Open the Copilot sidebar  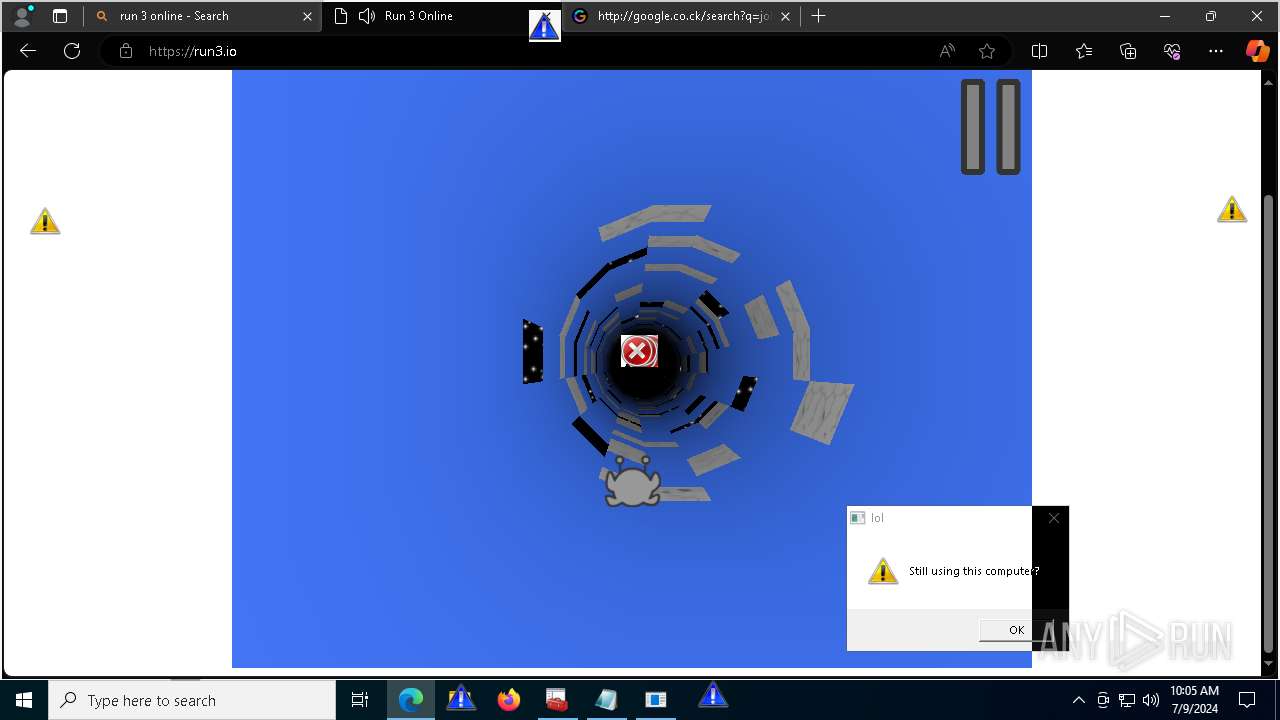point(1257,51)
